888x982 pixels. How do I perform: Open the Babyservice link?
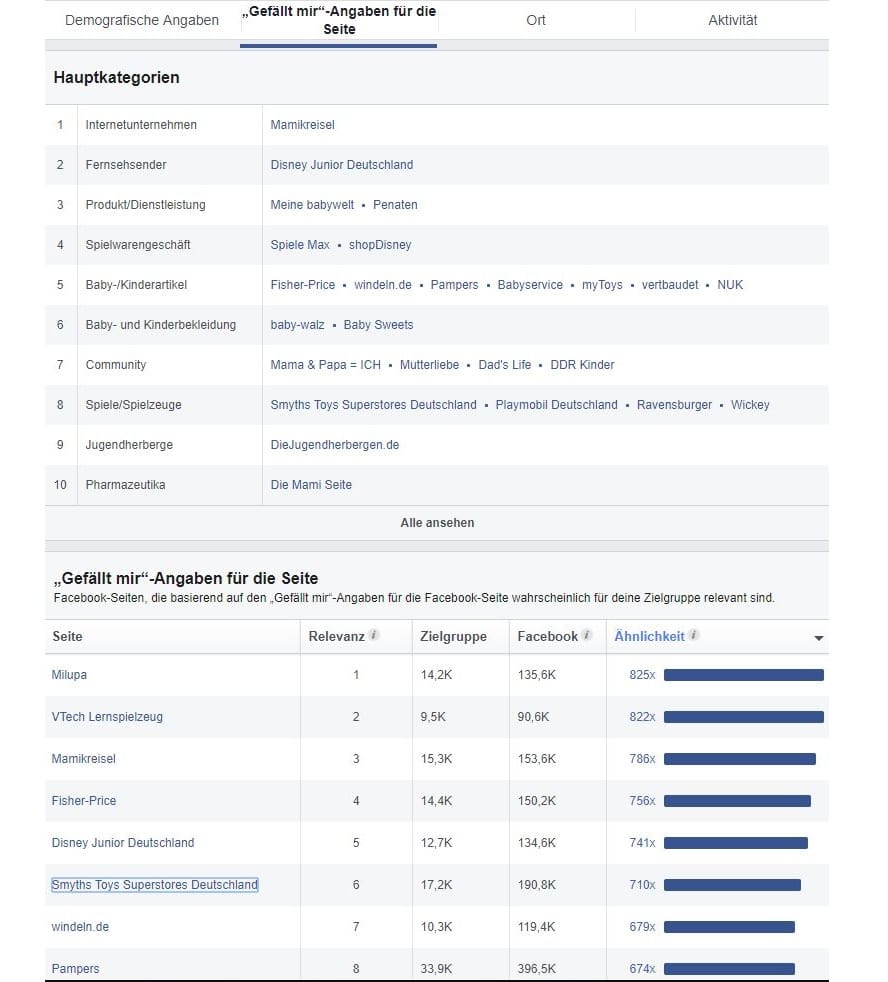(x=530, y=285)
